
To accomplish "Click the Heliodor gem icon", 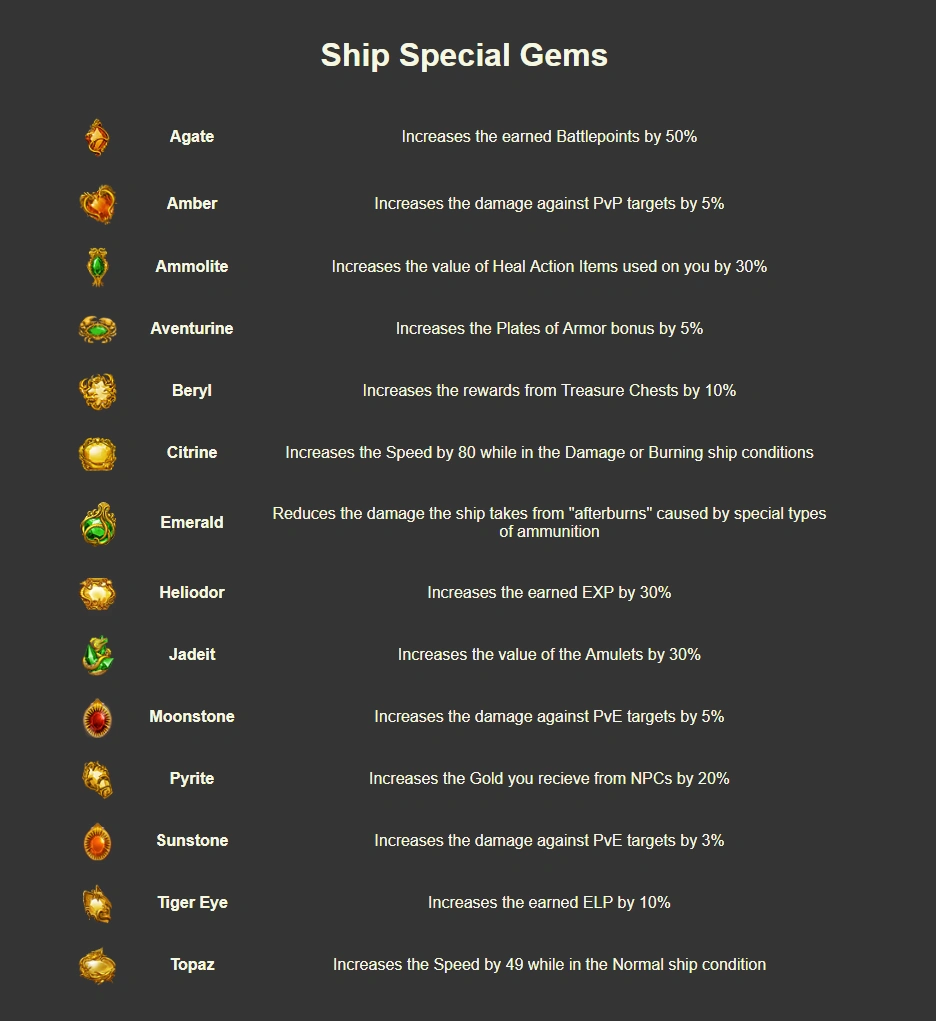I will point(97,593).
